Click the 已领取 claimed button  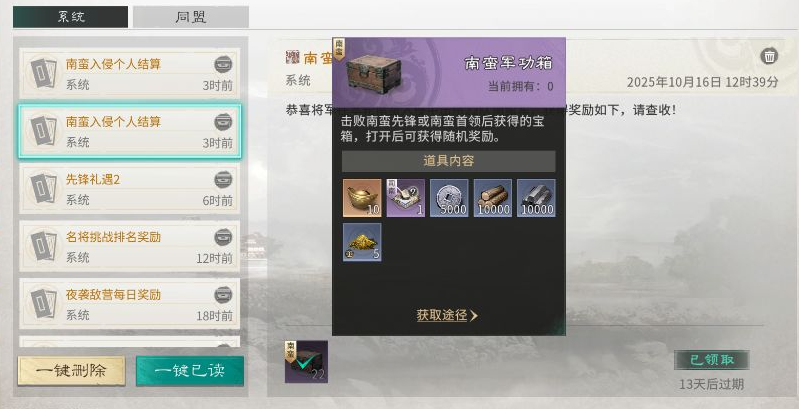pyautogui.click(x=711, y=360)
